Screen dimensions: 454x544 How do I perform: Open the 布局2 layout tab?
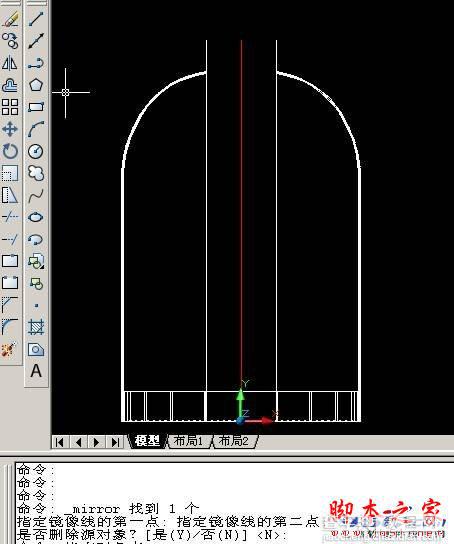click(234, 441)
